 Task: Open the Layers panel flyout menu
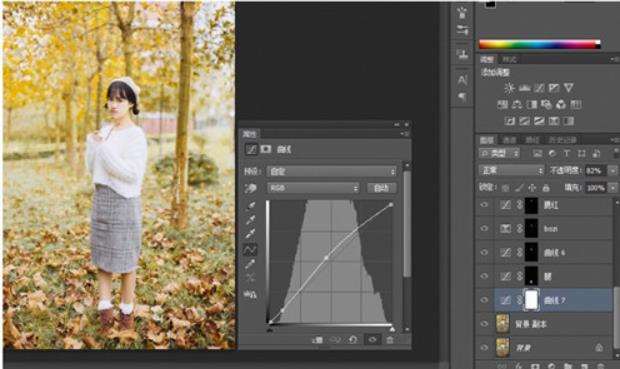(614, 140)
